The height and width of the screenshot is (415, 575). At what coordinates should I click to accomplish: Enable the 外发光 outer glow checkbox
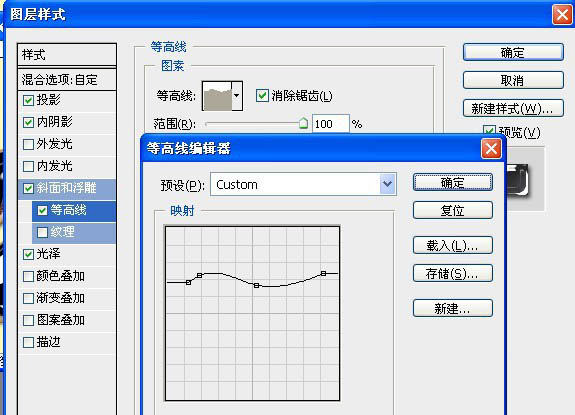pos(28,144)
